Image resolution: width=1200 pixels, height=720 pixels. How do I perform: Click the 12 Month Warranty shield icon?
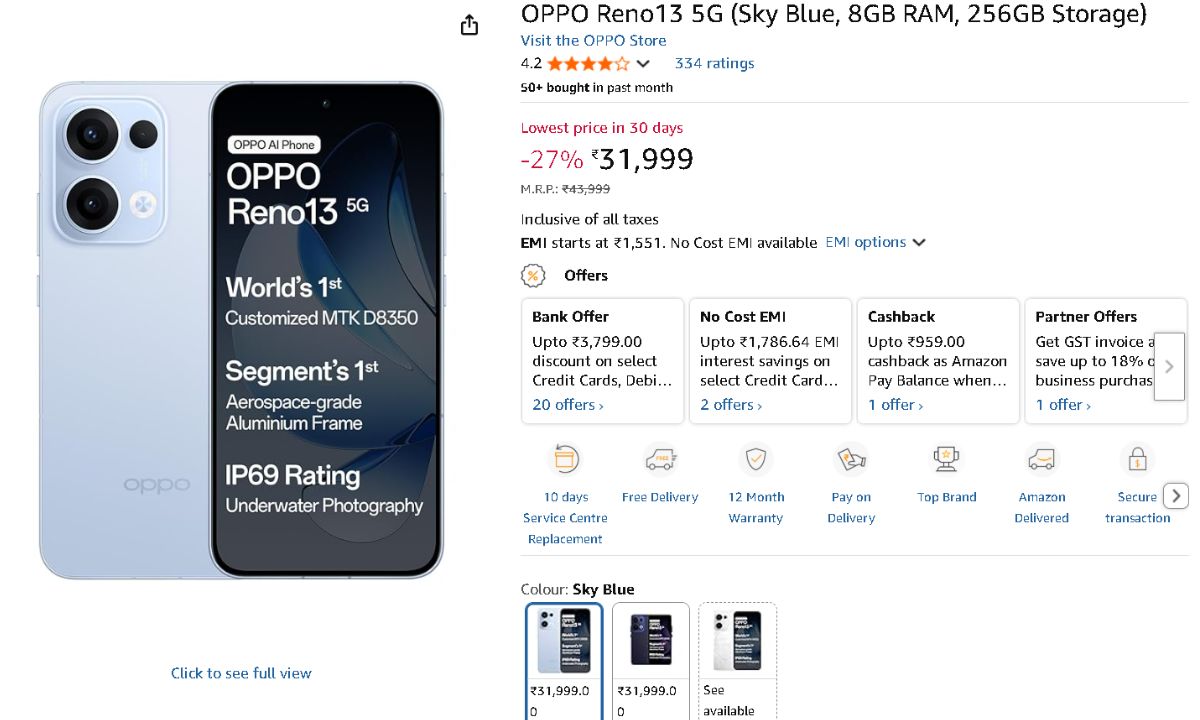pyautogui.click(x=756, y=460)
